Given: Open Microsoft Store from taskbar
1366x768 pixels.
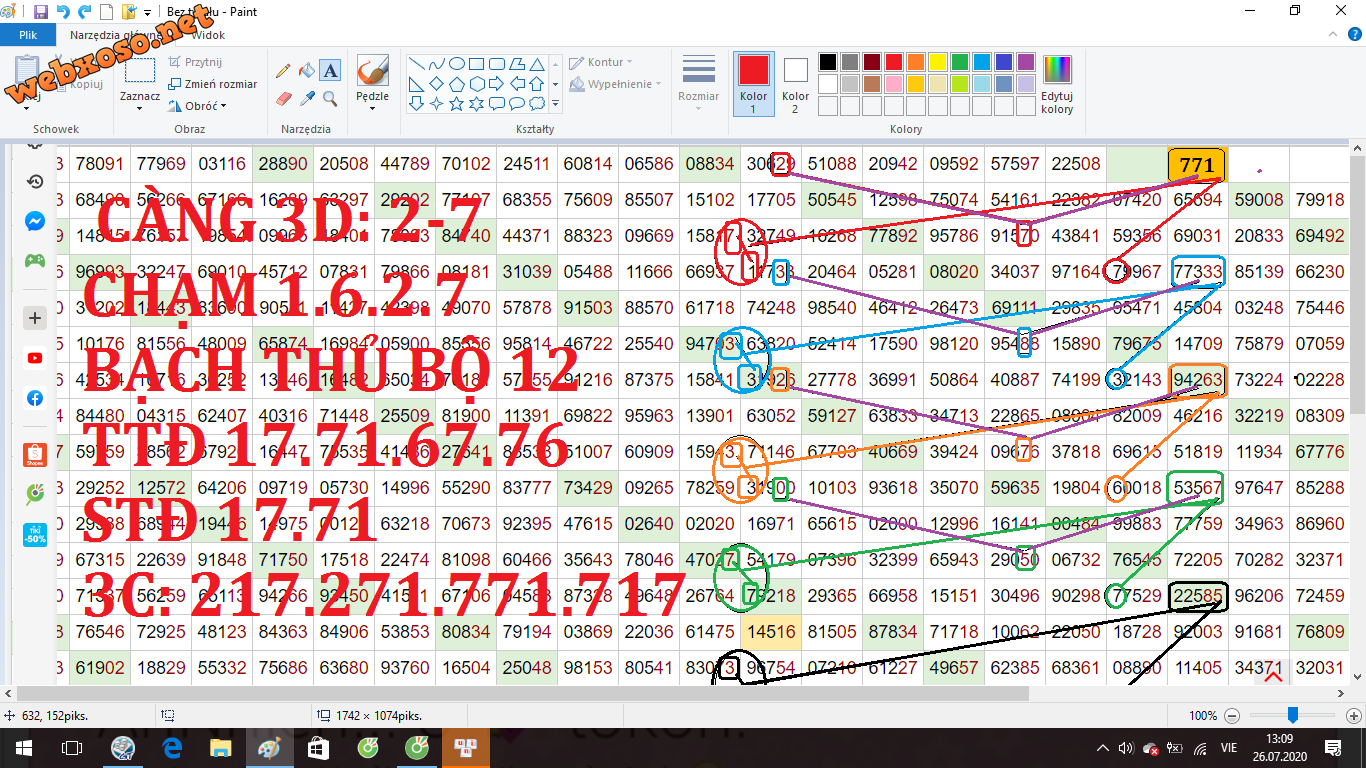Looking at the screenshot, I should click(318, 747).
